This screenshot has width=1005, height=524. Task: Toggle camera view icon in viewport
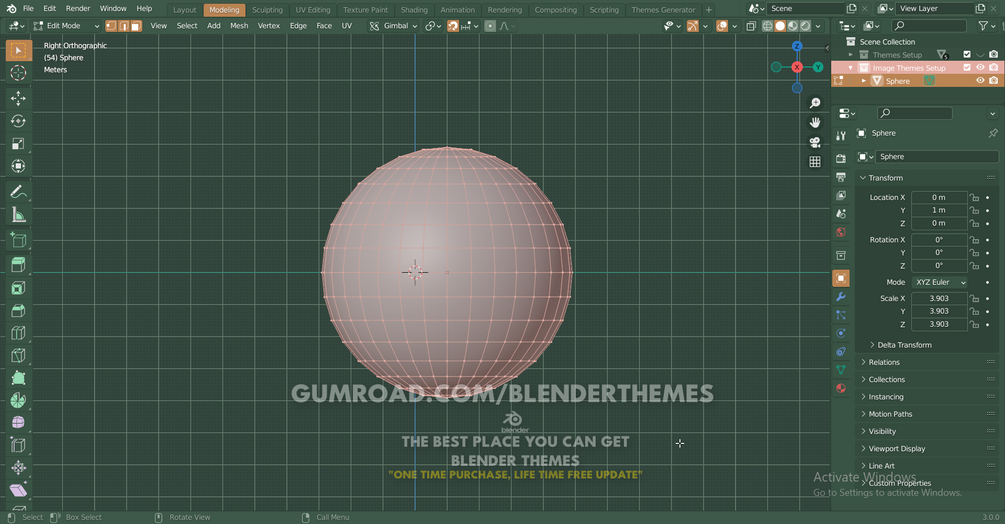(x=815, y=142)
